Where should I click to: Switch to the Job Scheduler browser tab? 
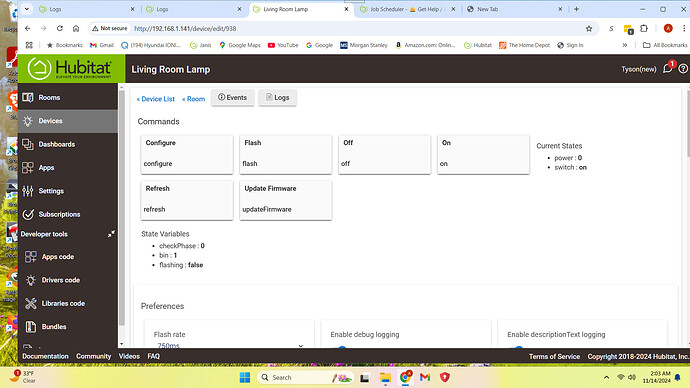408,9
